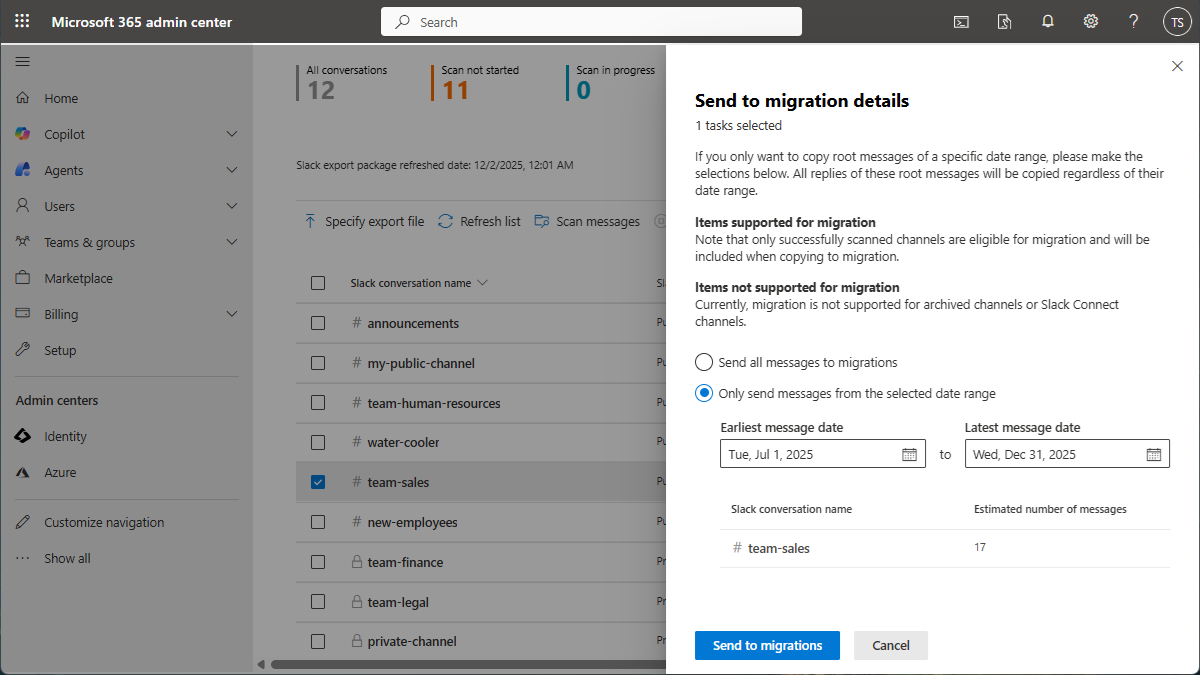Check the team-human-resources row checkbox
1200x675 pixels.
tap(318, 403)
